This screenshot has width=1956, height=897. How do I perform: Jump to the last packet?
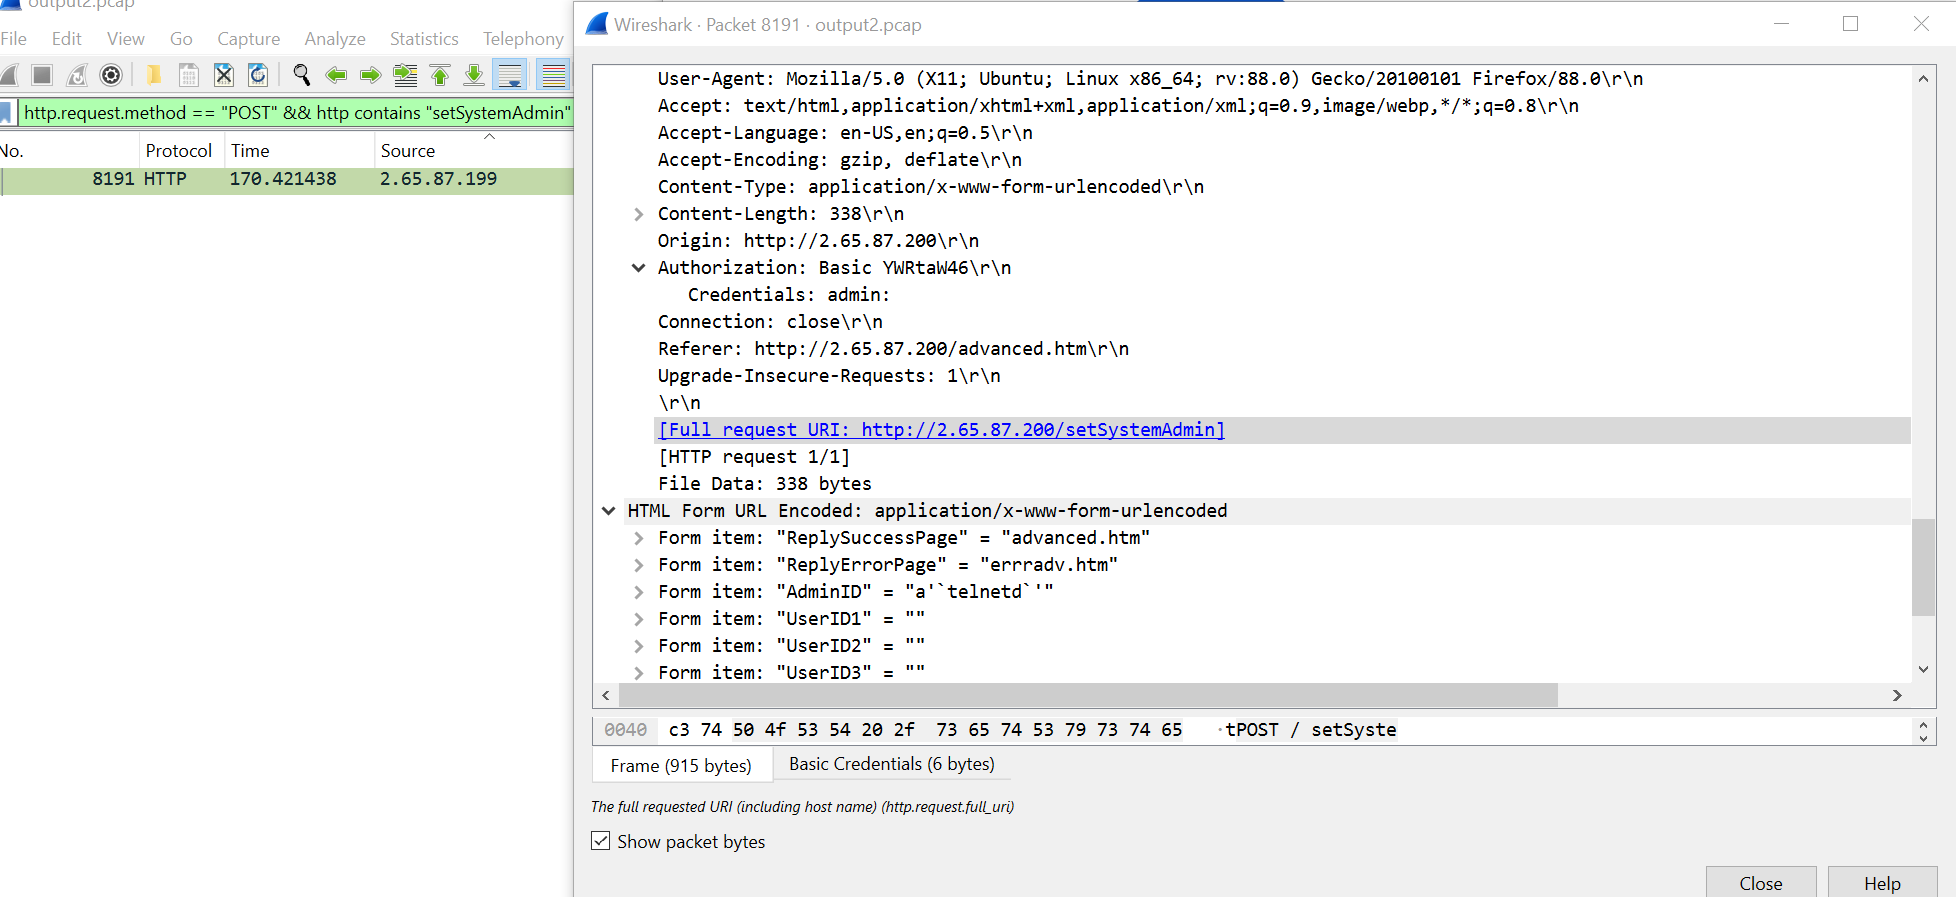pos(474,75)
